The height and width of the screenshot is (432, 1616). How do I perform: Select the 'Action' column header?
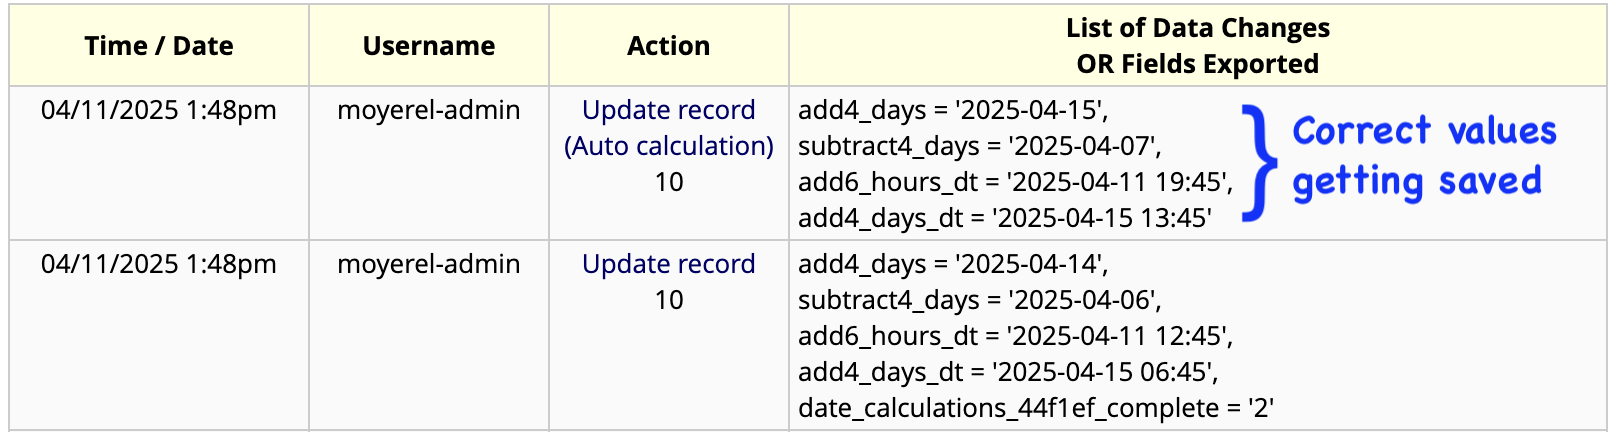tap(669, 46)
